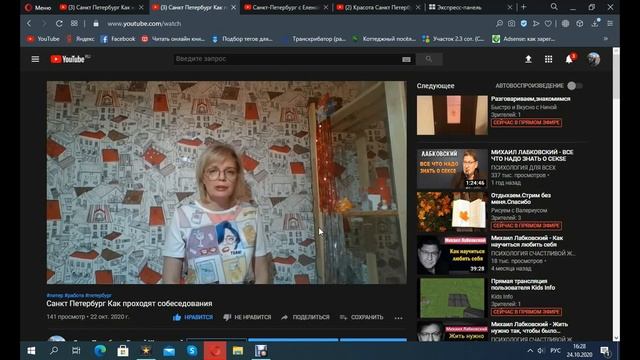The image size is (640, 360).
Task: Click the tab search magnifier icon
Action: [554, 7]
